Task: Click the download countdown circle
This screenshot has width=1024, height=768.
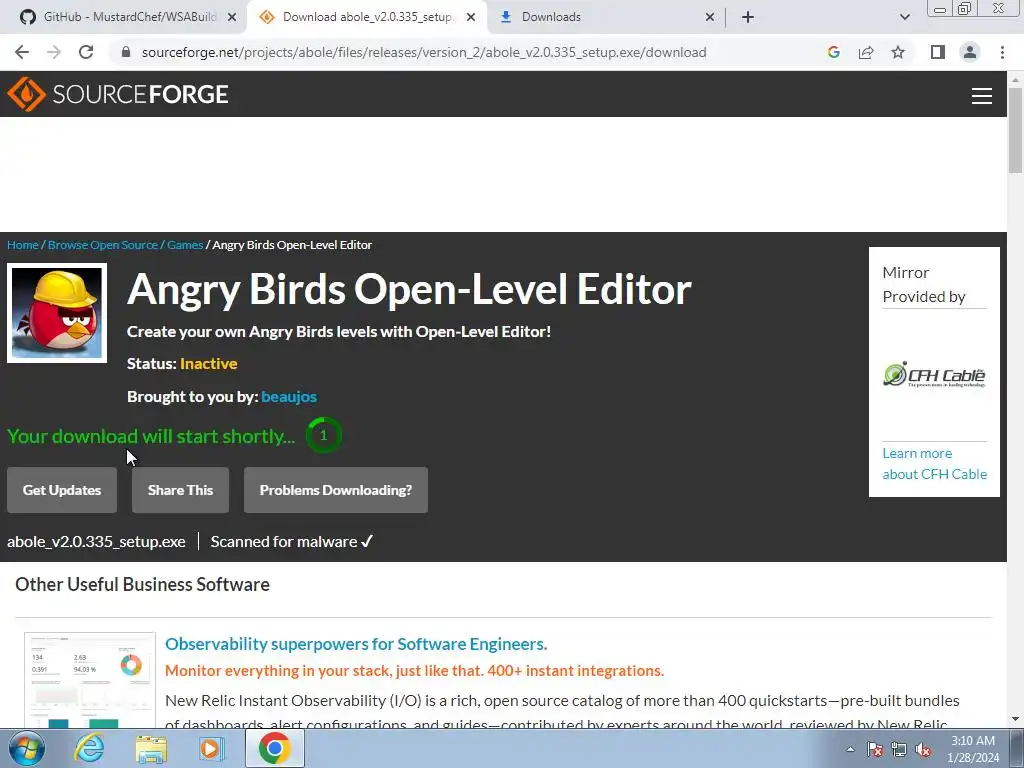Action: 323,435
